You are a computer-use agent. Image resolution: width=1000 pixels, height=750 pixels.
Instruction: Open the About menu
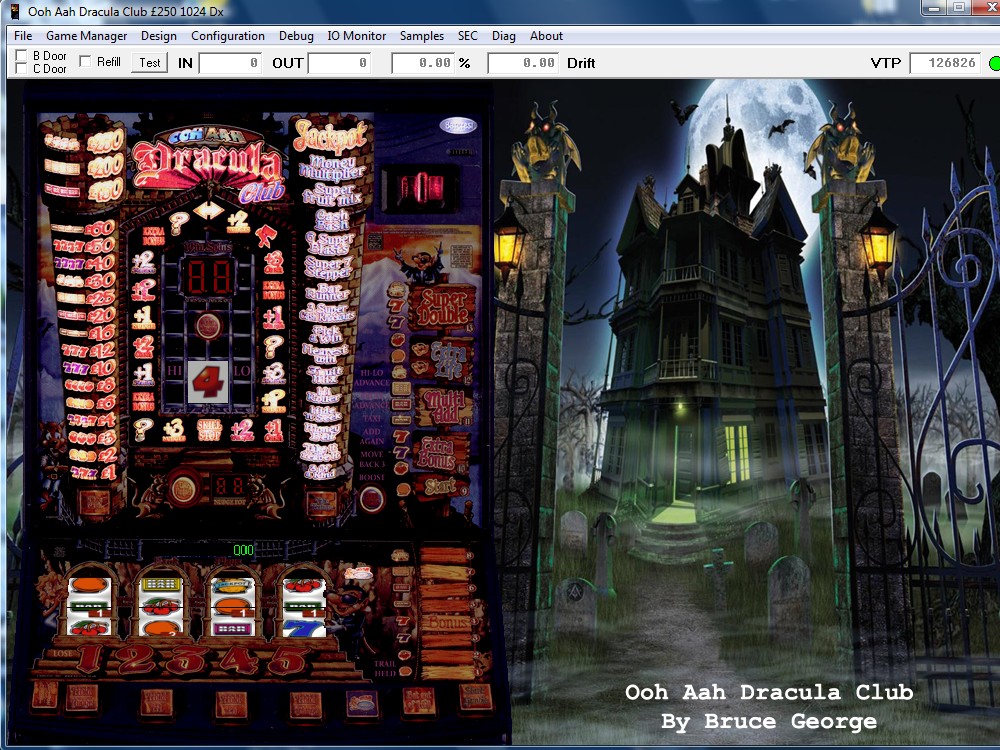(x=546, y=36)
